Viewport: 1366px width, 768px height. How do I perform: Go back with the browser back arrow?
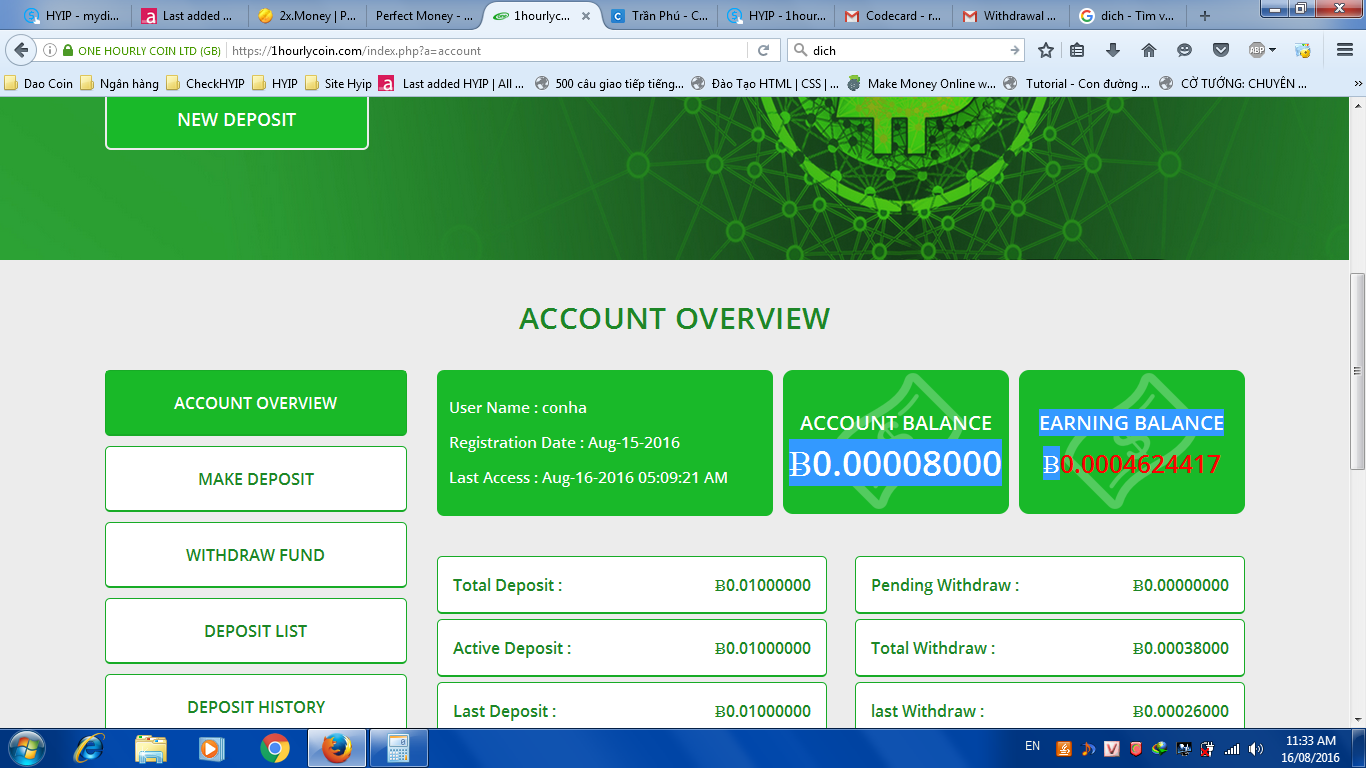click(22, 50)
